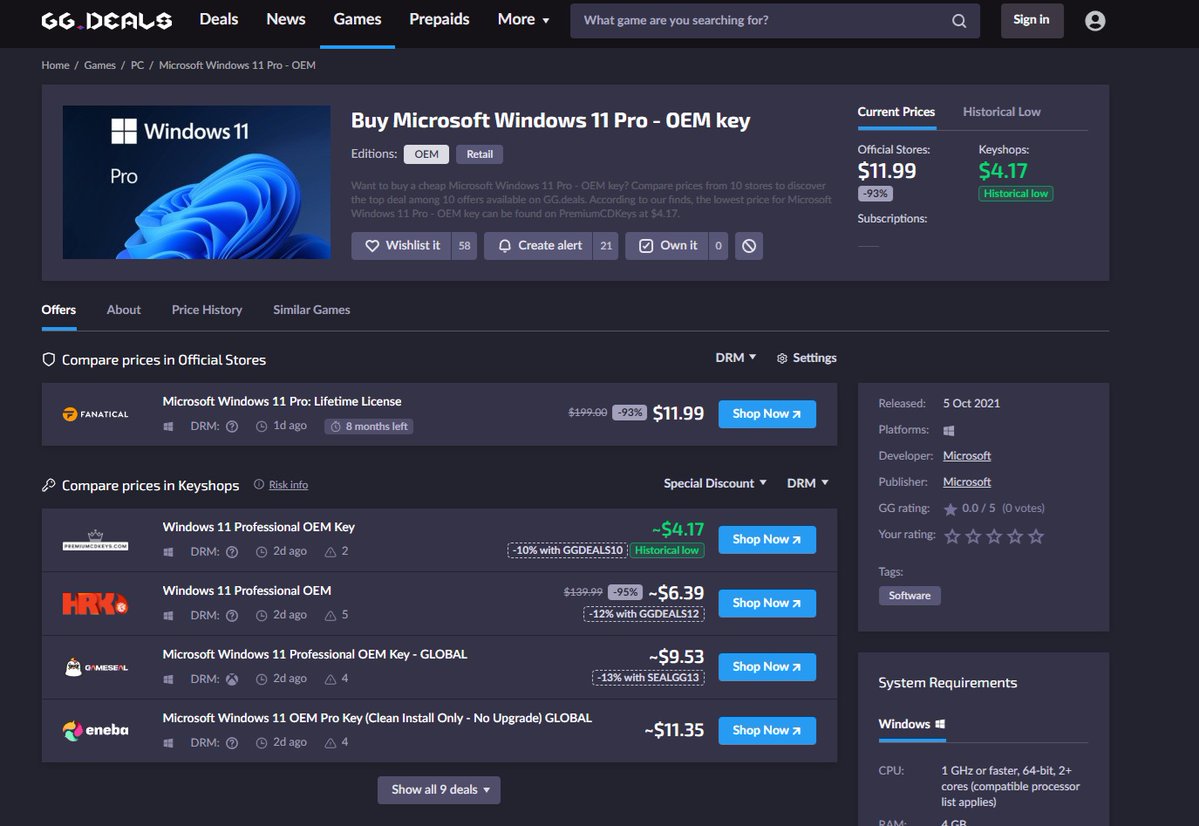The width and height of the screenshot is (1199, 826).
Task: Select the Retail edition
Action: click(479, 154)
